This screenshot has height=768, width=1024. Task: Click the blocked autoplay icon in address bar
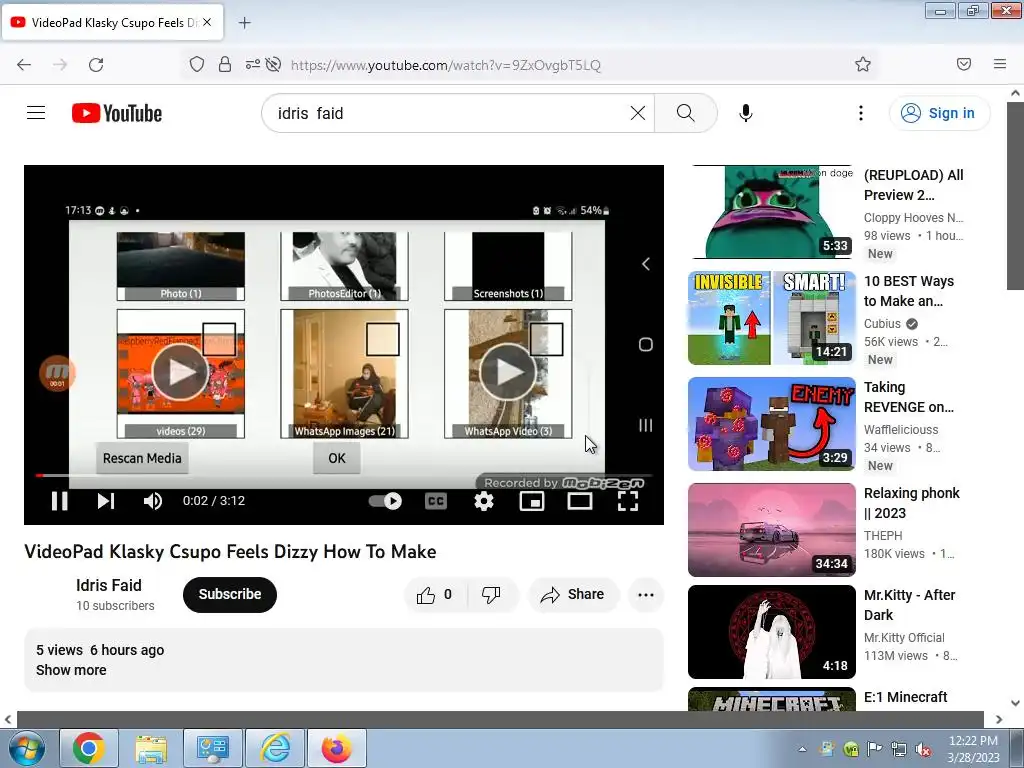tap(274, 64)
